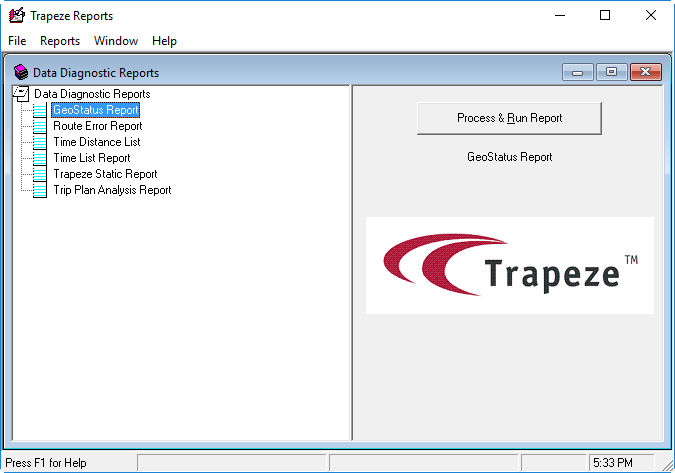Select Trapeze Static Report in the tree
This screenshot has height=473, width=675.
click(105, 174)
